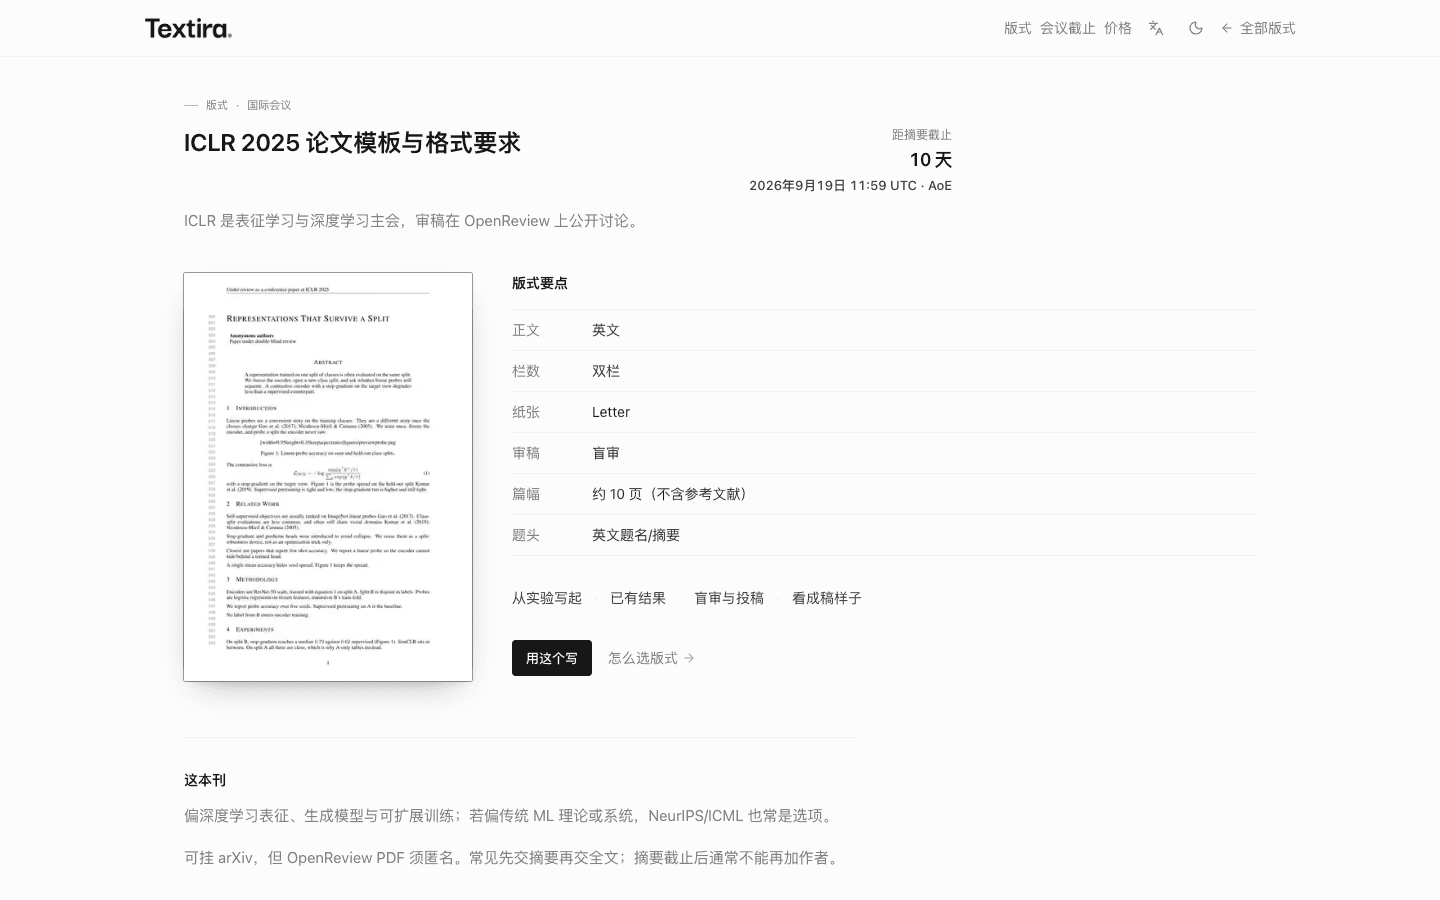Click the deadline date 2026年9月19日 11:59 UTC
The height and width of the screenshot is (900, 1440).
833,186
